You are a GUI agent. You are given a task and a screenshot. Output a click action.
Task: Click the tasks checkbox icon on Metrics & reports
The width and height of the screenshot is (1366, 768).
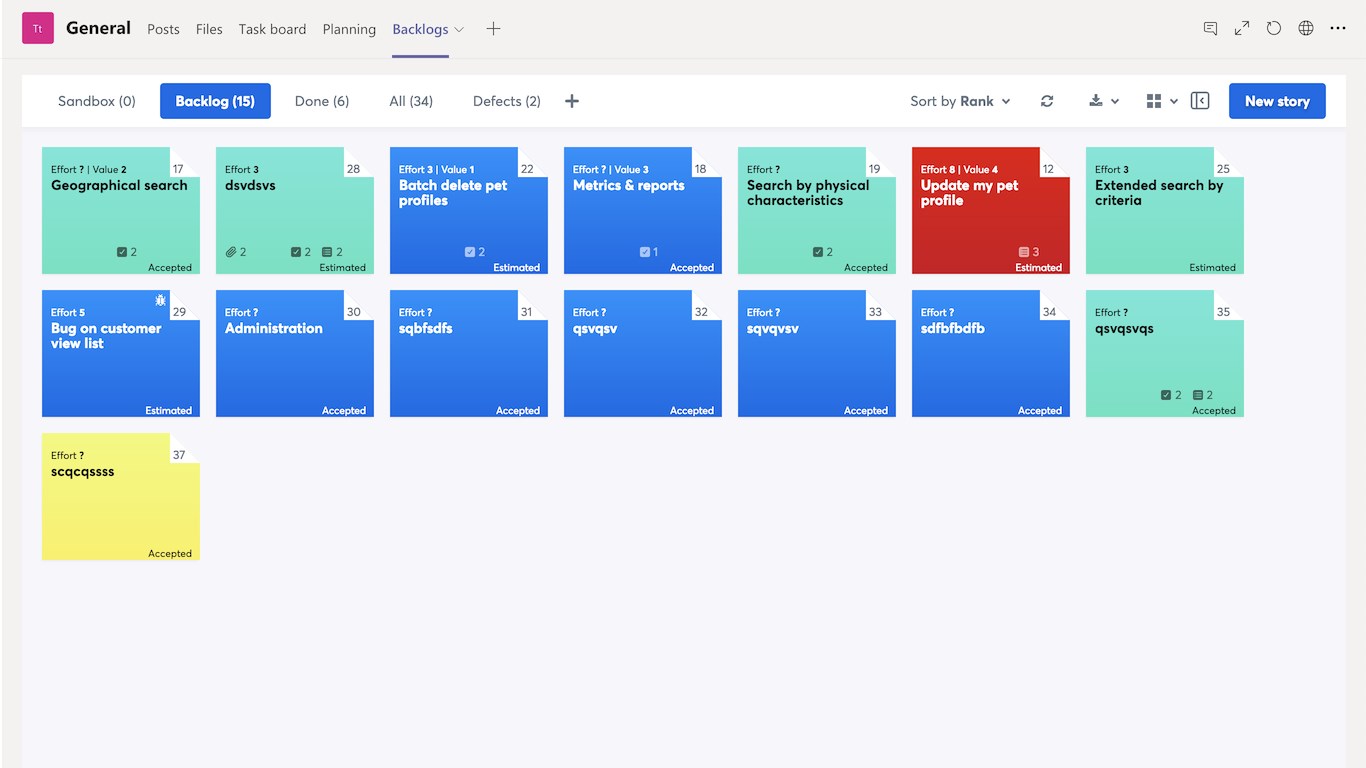pos(645,252)
